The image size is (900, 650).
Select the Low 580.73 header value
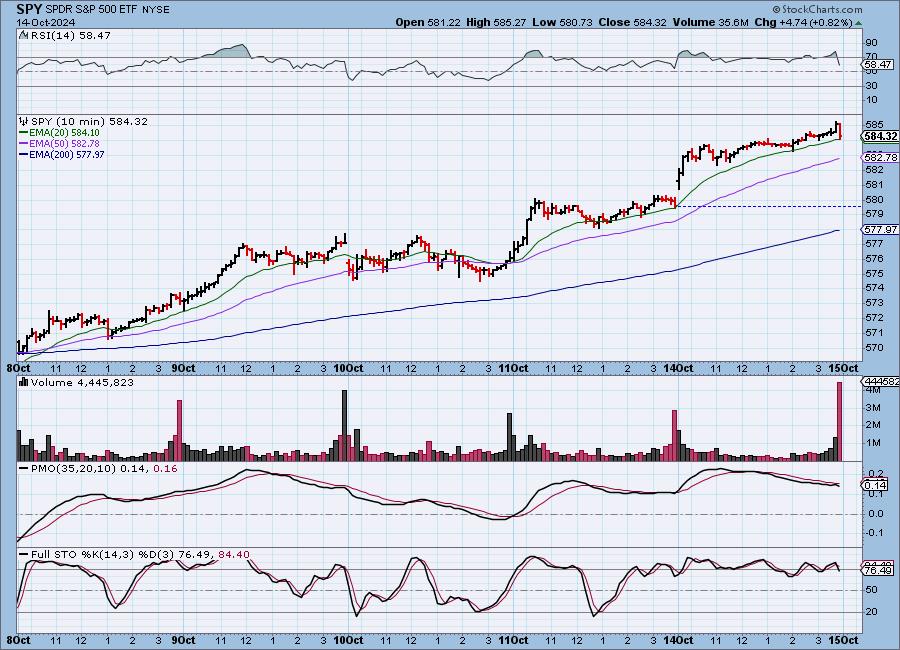coord(562,22)
